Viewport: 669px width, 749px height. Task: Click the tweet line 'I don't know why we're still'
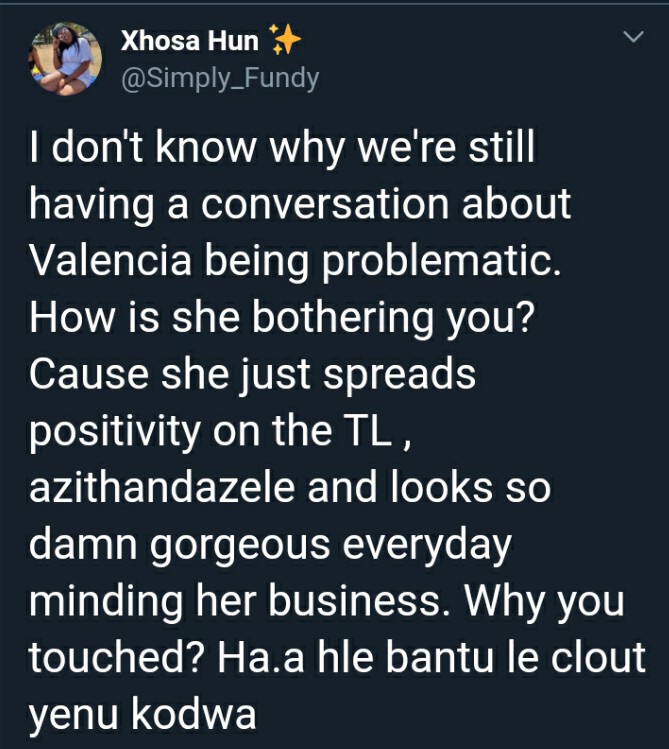(x=282, y=148)
